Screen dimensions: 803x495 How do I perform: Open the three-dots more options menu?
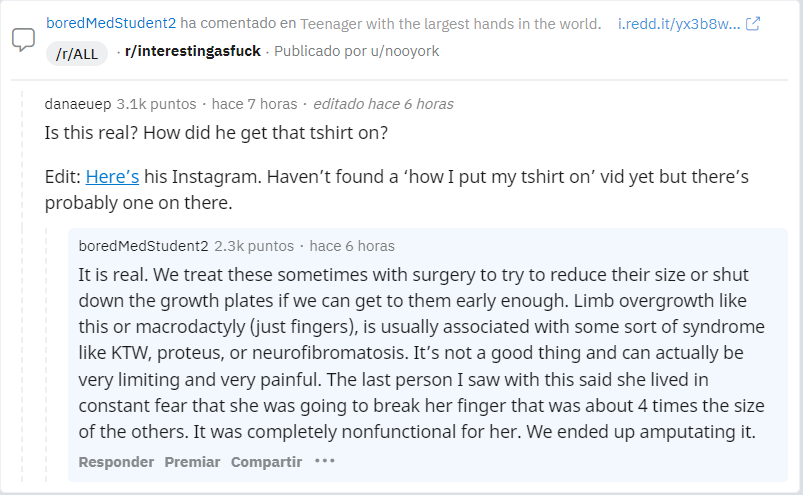pos(324,461)
